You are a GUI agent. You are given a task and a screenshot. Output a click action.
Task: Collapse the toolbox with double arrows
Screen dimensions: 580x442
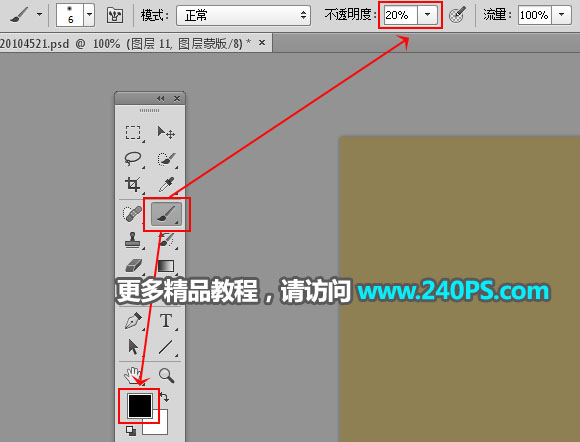point(161,98)
